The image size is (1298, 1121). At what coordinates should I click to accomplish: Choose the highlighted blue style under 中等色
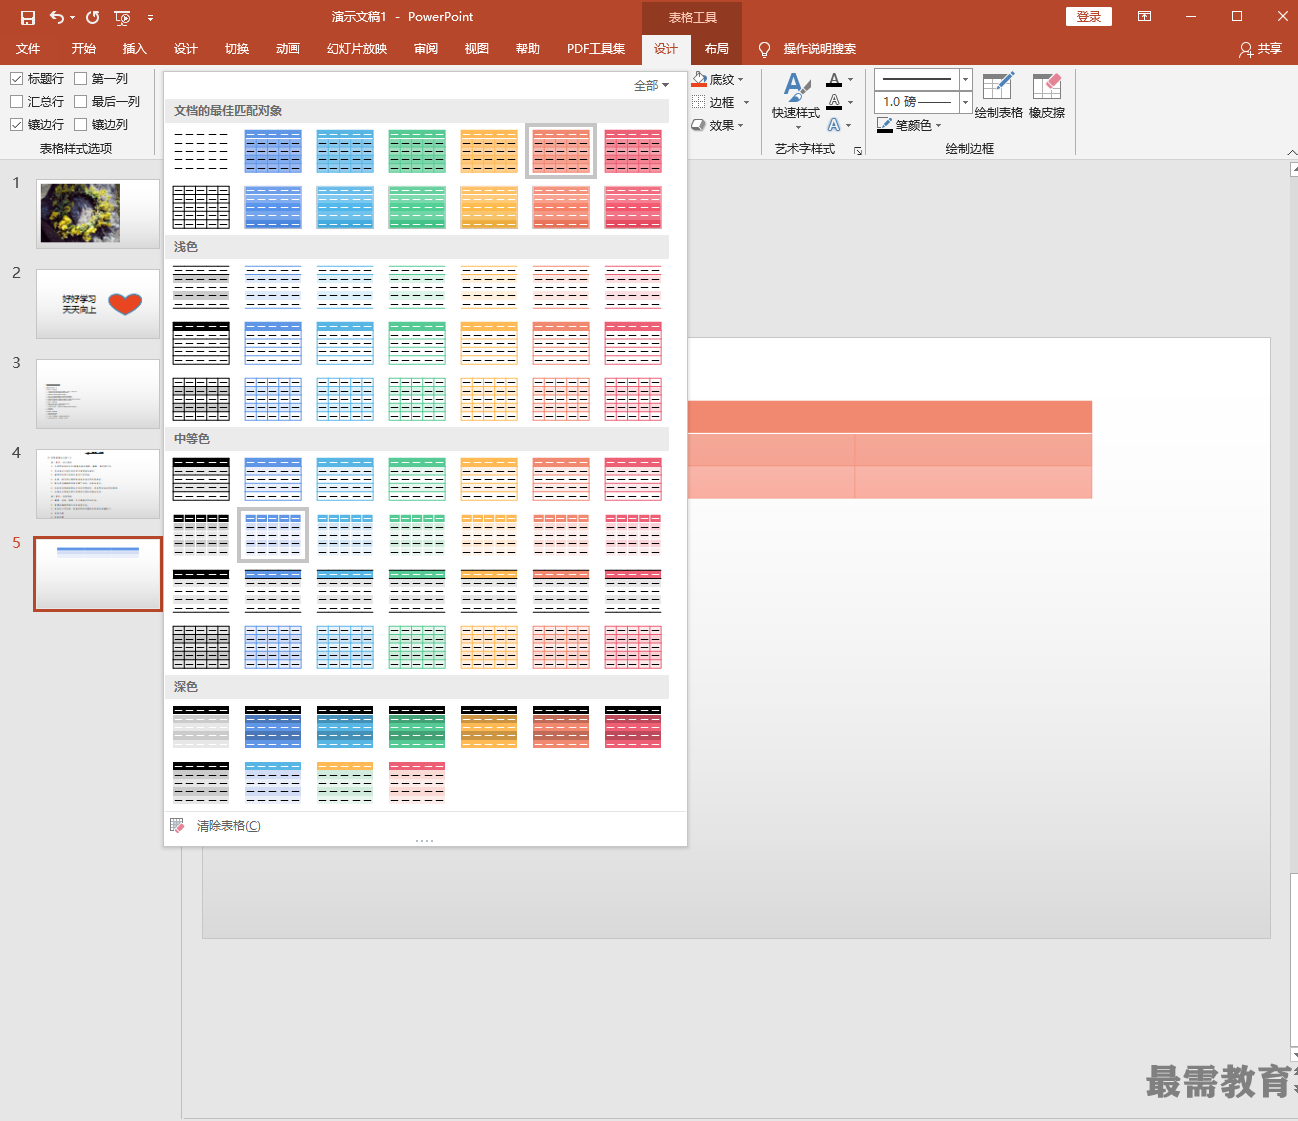pyautogui.click(x=273, y=535)
